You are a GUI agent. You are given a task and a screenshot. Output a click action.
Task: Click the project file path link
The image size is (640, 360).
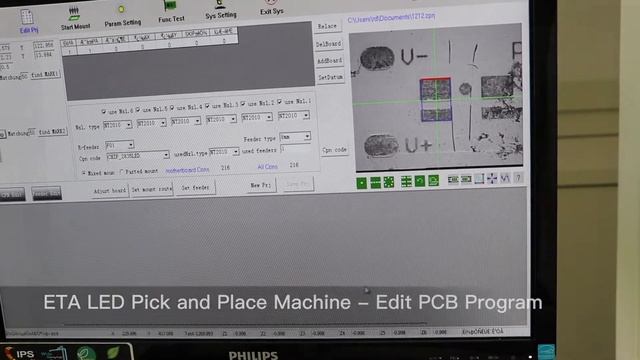[391, 17]
